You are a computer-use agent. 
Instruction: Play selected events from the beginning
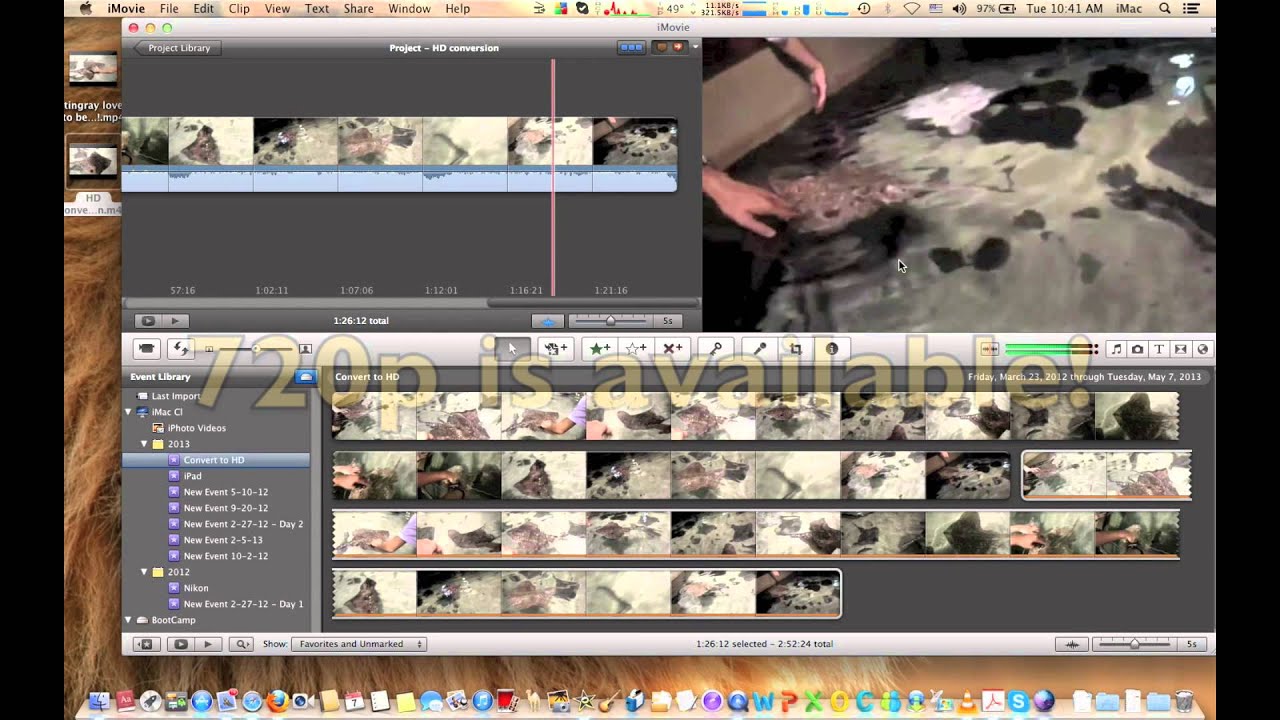[208, 644]
